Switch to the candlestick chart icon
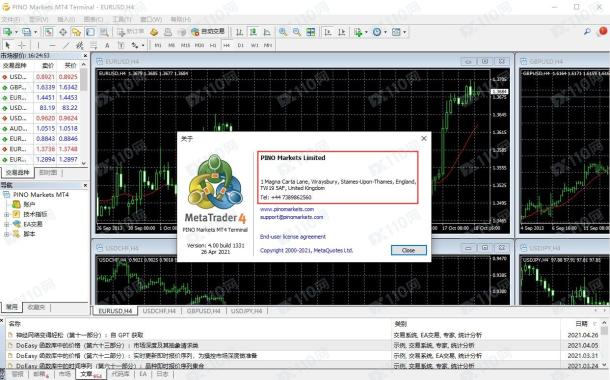 pyautogui.click(x=253, y=32)
